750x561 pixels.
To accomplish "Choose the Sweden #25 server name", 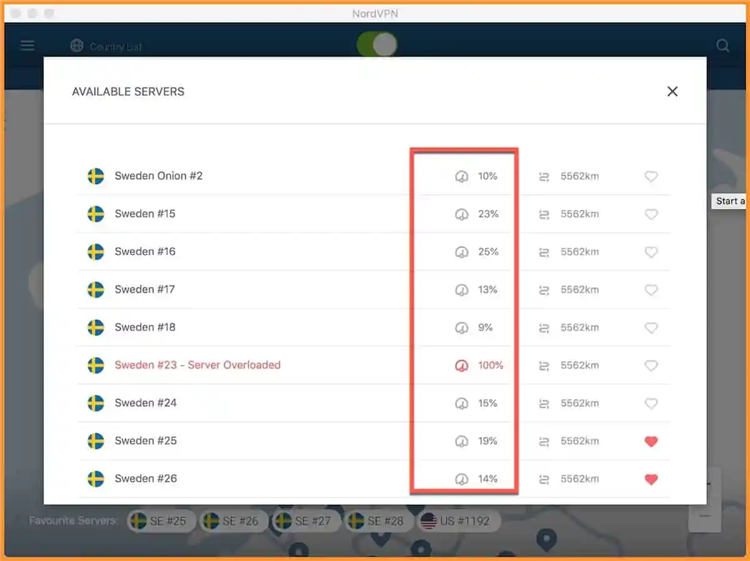I will [145, 440].
